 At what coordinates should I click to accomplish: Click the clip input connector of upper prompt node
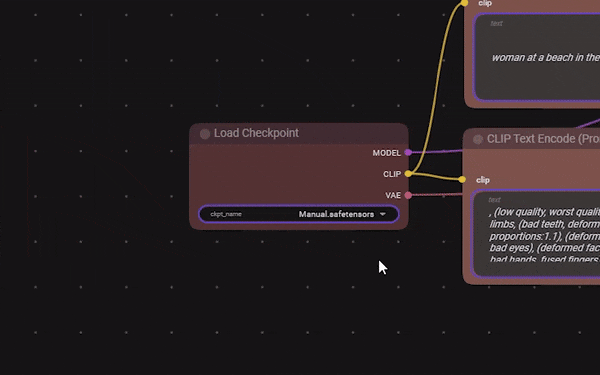(464, 3)
